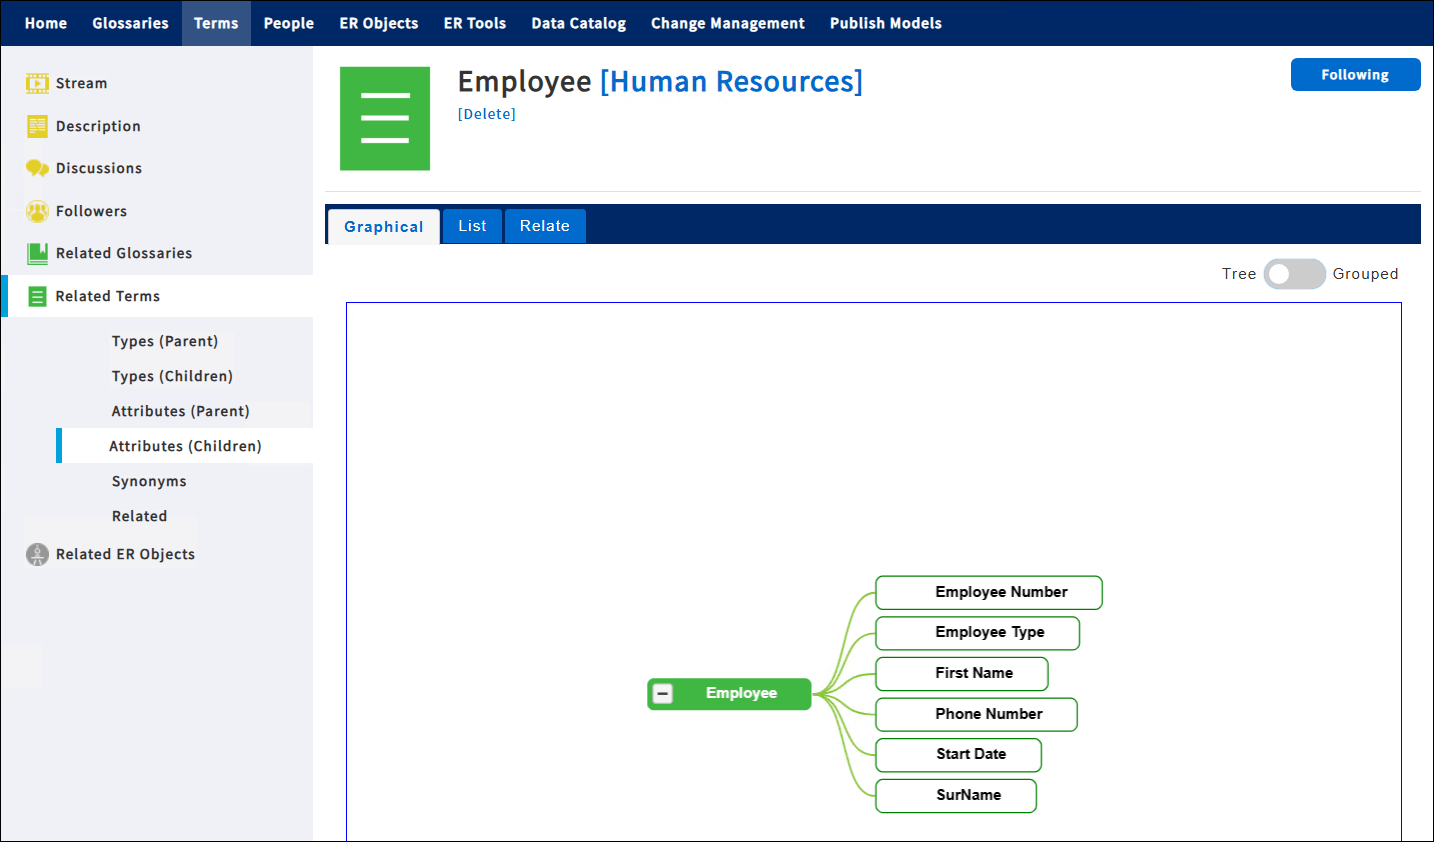This screenshot has height=842, width=1434.
Task: Click the Following button
Action: pos(1355,75)
